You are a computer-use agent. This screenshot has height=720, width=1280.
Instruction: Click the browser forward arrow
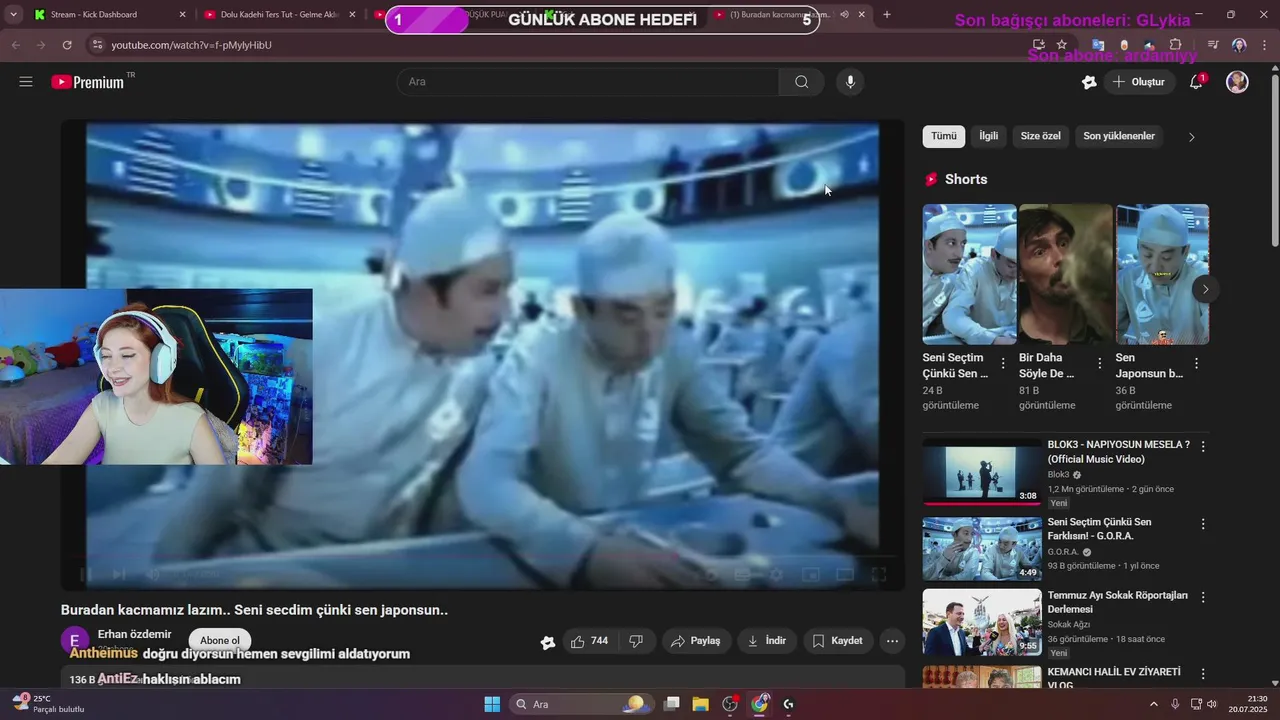coord(41,45)
